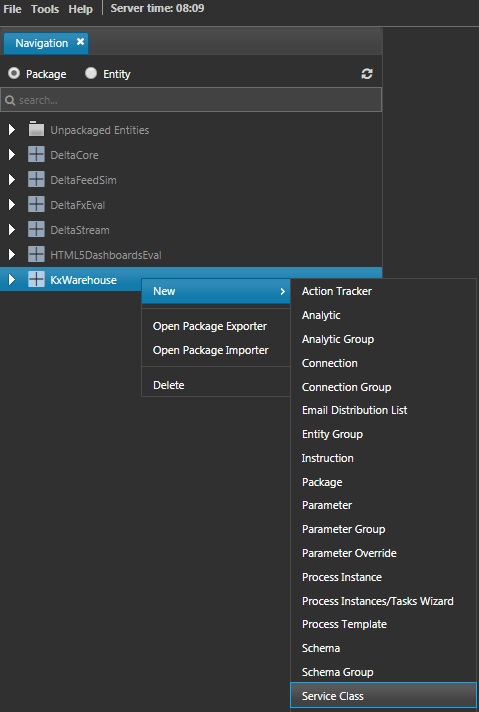Select Service Class entry

[383, 696]
